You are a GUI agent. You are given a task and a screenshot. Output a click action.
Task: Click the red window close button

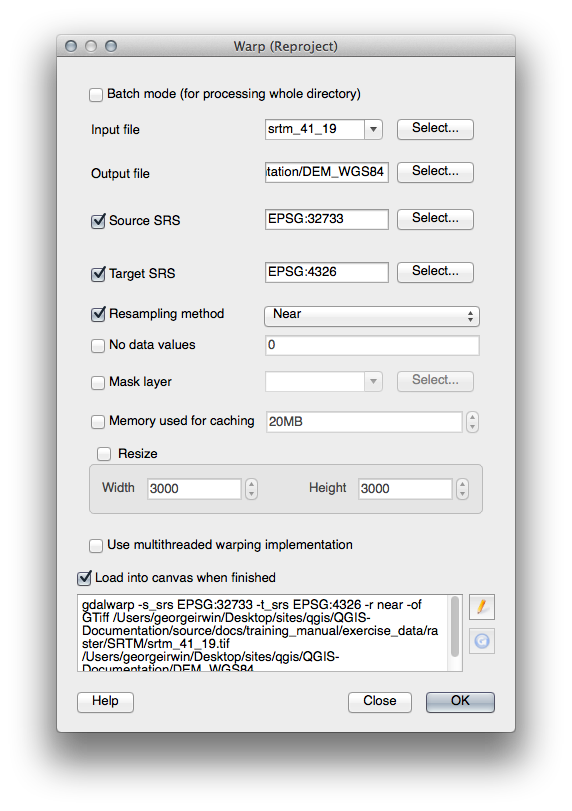pos(71,46)
